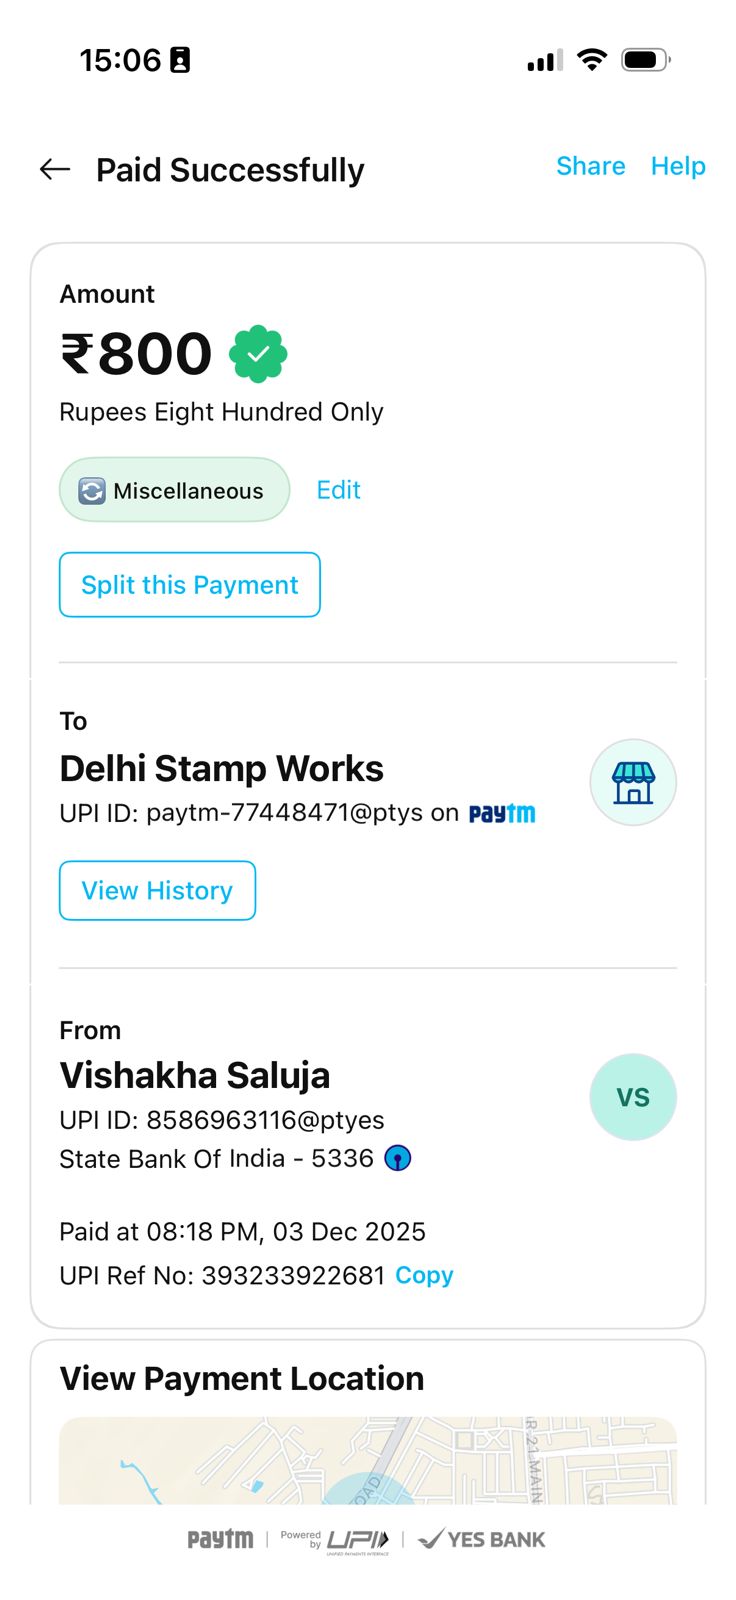Open the Miscellaneous category chip
This screenshot has height=1600, width=736.
click(175, 490)
